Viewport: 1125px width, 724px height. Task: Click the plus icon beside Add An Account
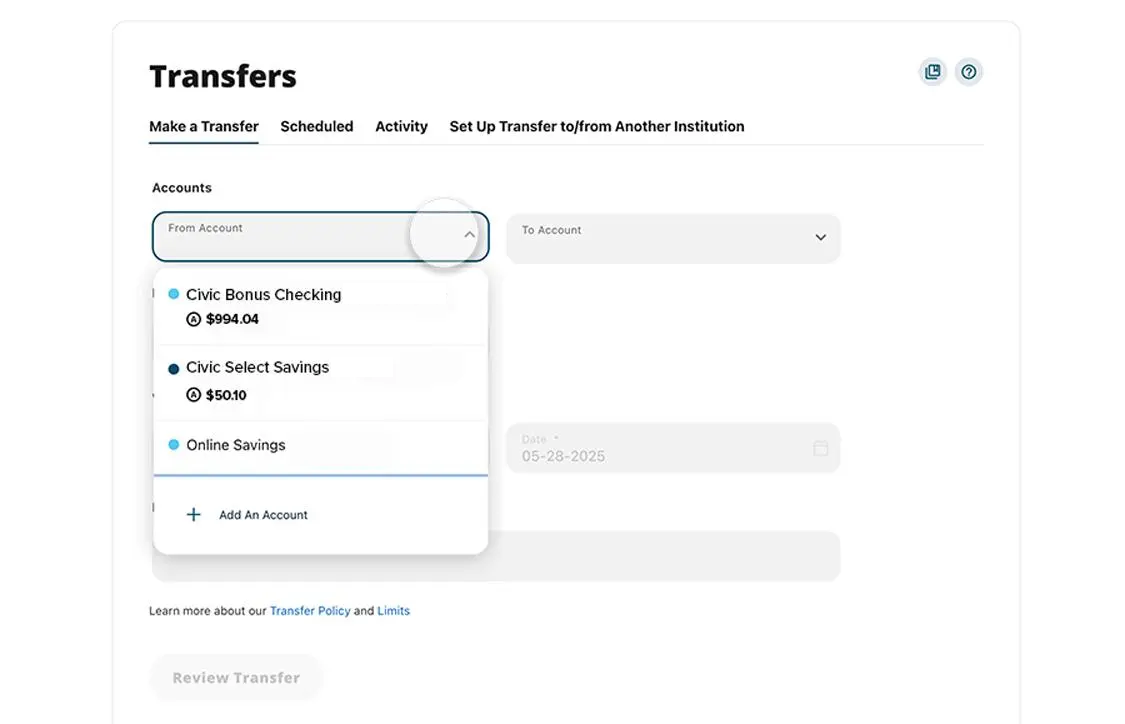[x=193, y=514]
